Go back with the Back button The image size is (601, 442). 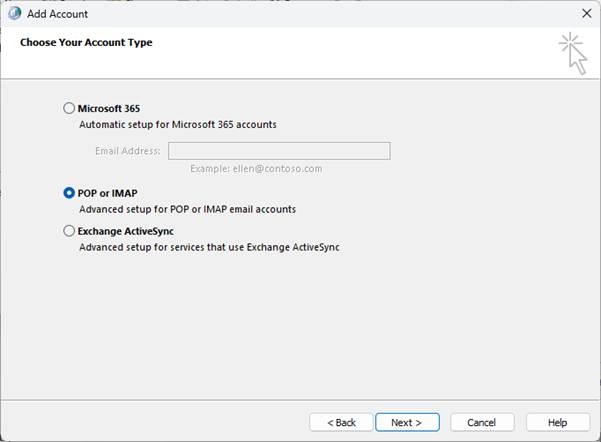(x=341, y=422)
